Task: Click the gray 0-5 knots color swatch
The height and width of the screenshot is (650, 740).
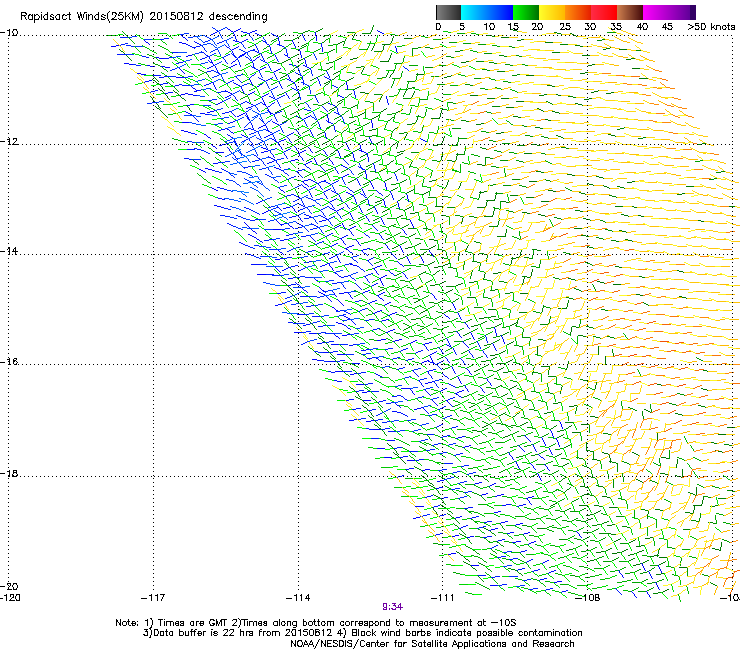Action: coord(448,12)
